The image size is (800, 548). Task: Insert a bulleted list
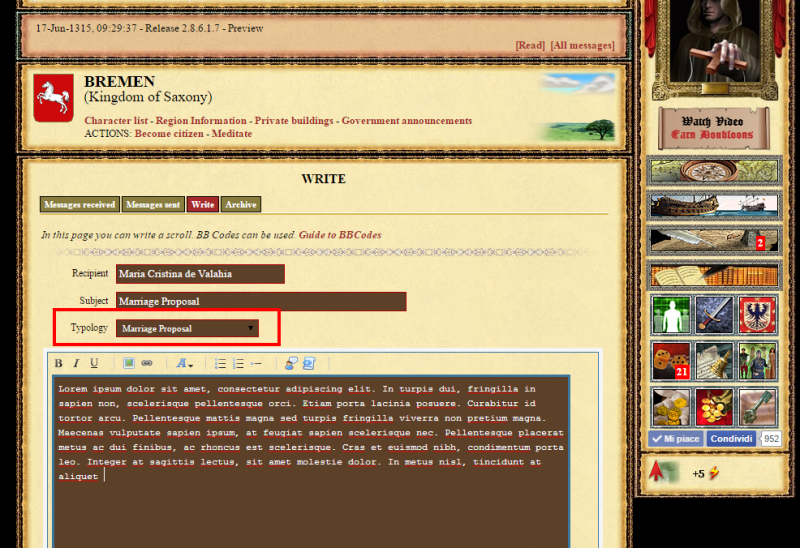tap(222, 363)
